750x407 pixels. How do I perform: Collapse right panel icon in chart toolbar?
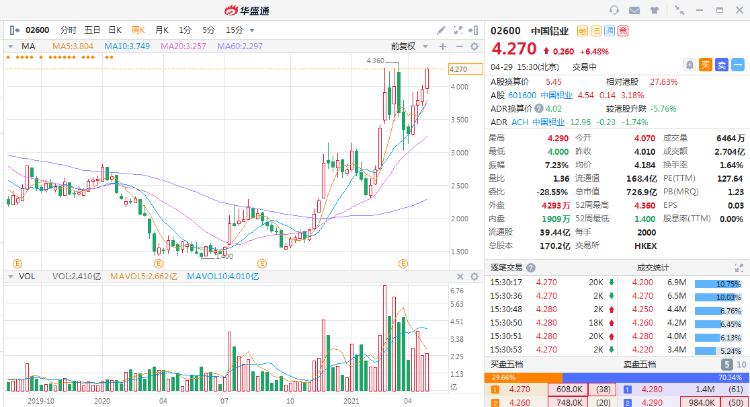tap(474, 30)
